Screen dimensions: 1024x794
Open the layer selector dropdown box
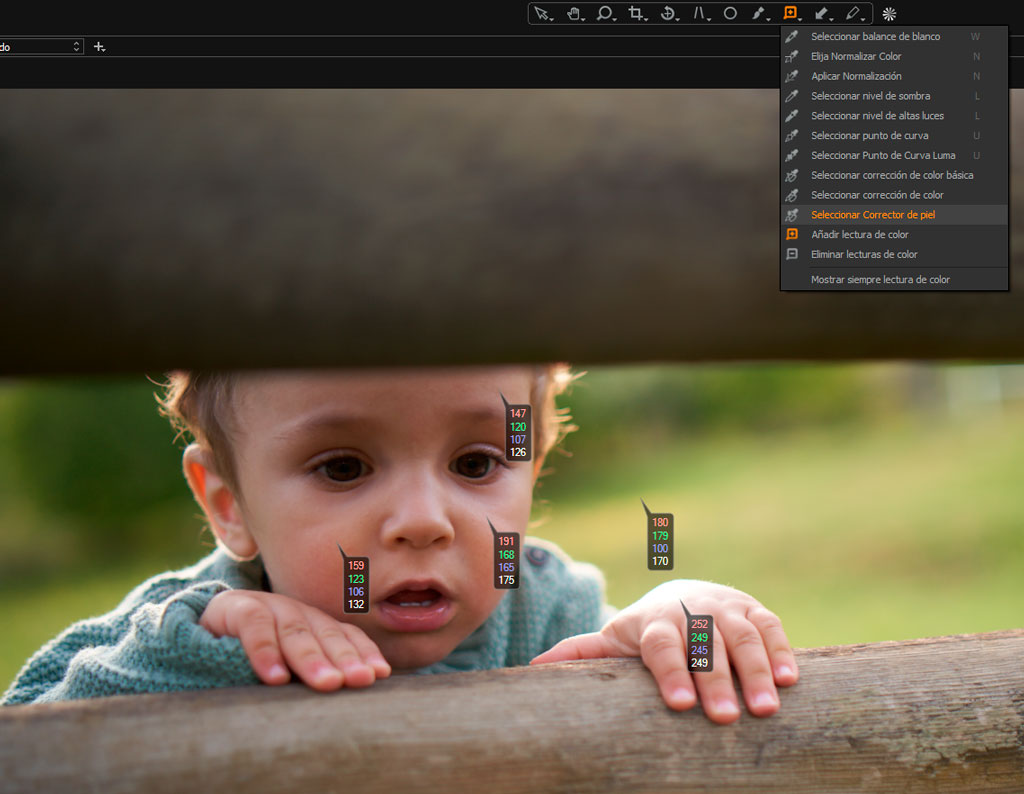[40, 47]
